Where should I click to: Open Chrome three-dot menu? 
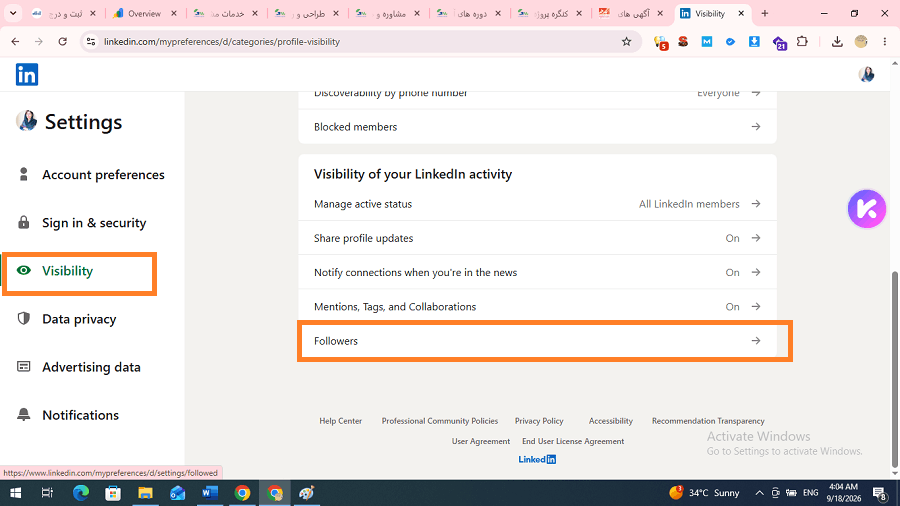click(x=885, y=41)
